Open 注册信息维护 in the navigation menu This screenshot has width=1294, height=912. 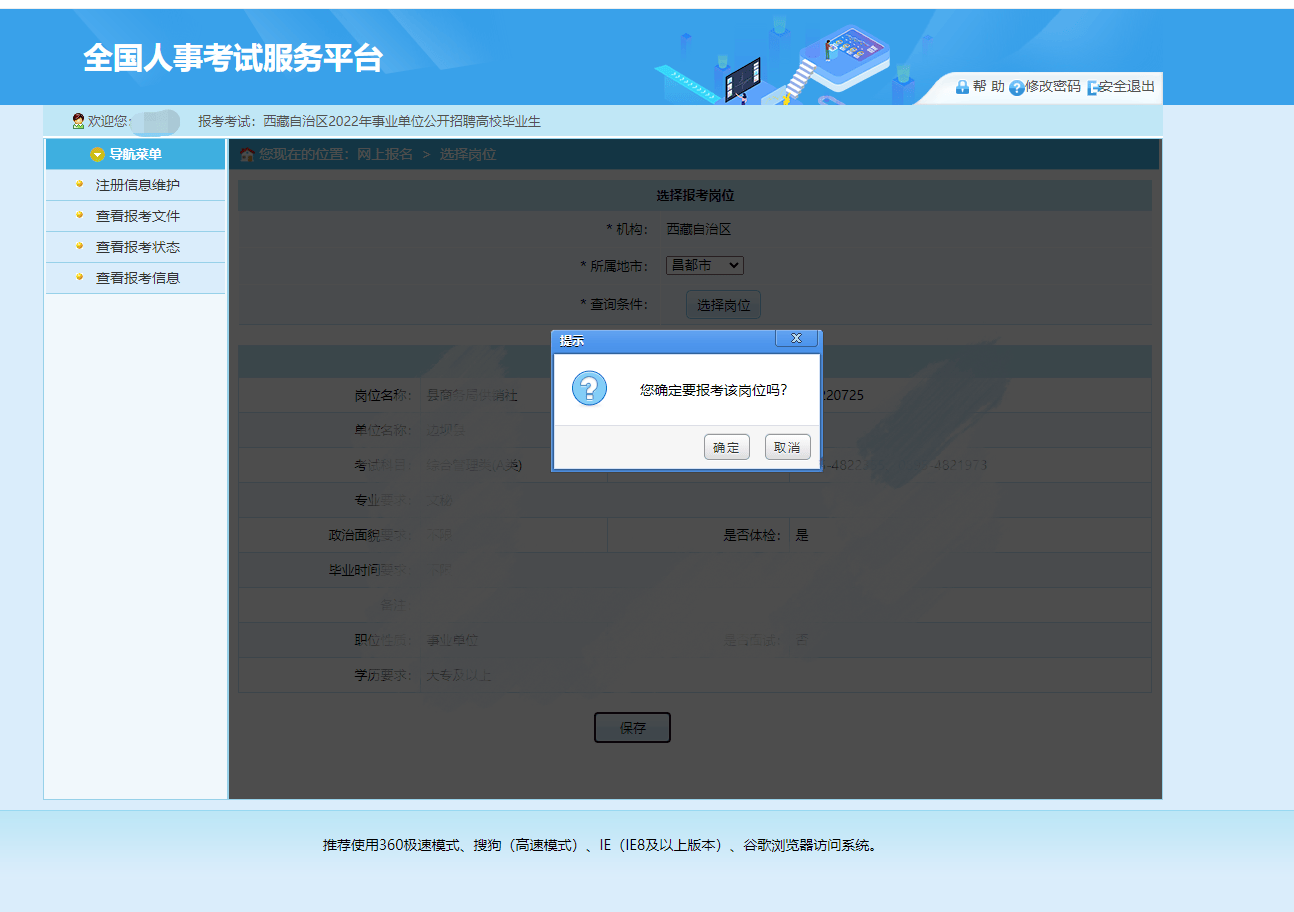(138, 185)
